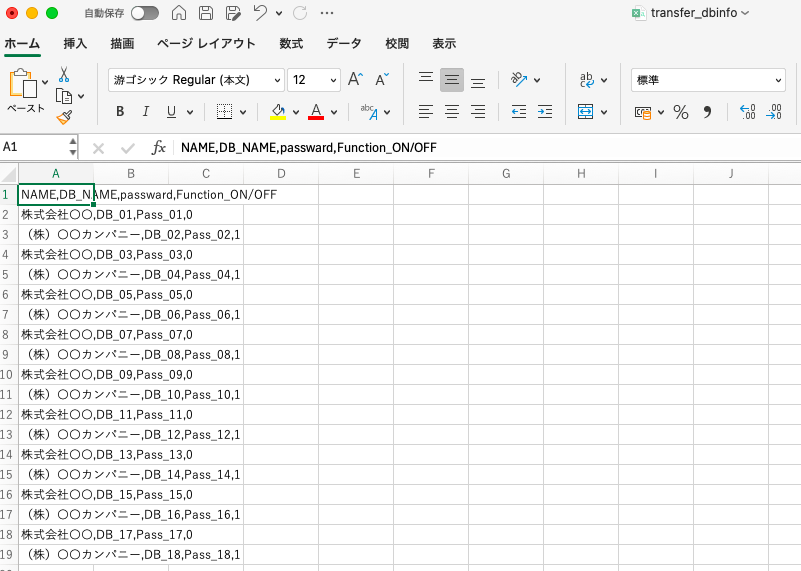The image size is (801, 571).
Task: Click the currency format icon
Action: (643, 112)
